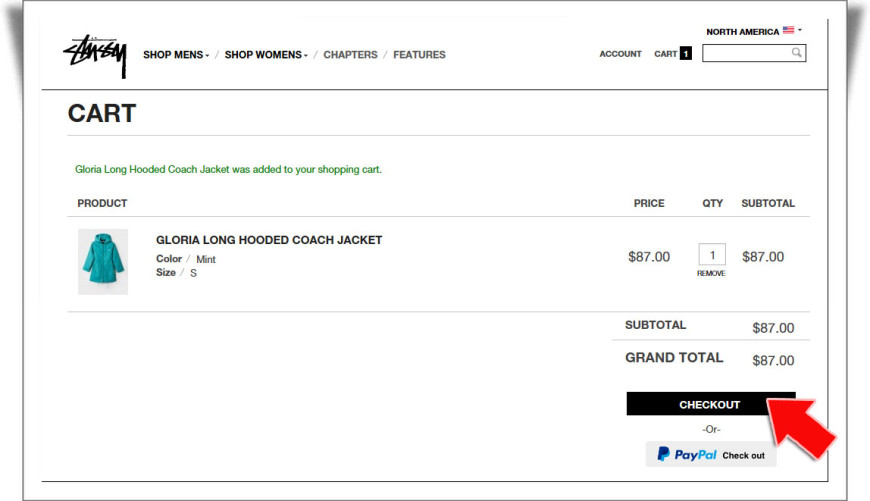Open the Features menu item
Screen dimensions: 870x501
tap(419, 54)
